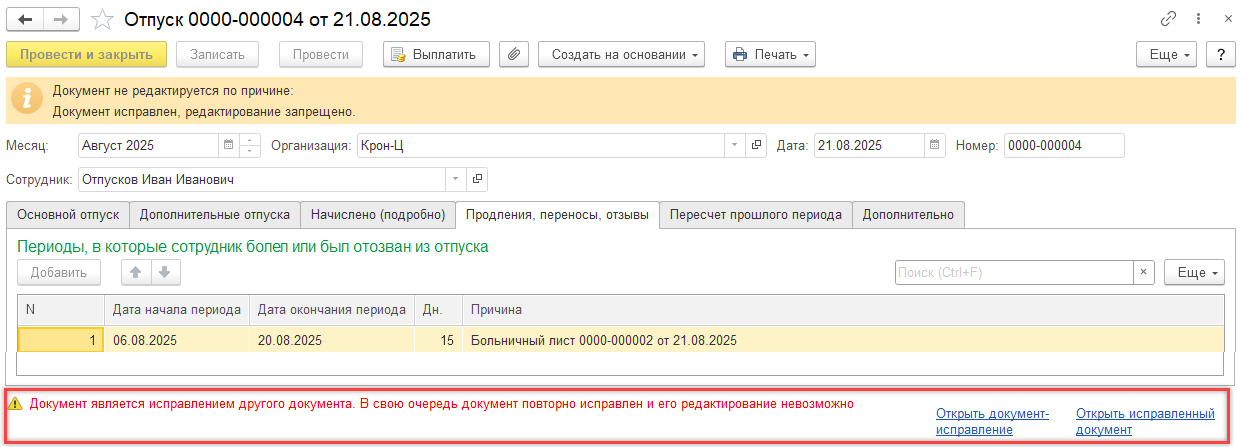Select the cell showing 15 days
The image size is (1246, 447).
coord(439,340)
